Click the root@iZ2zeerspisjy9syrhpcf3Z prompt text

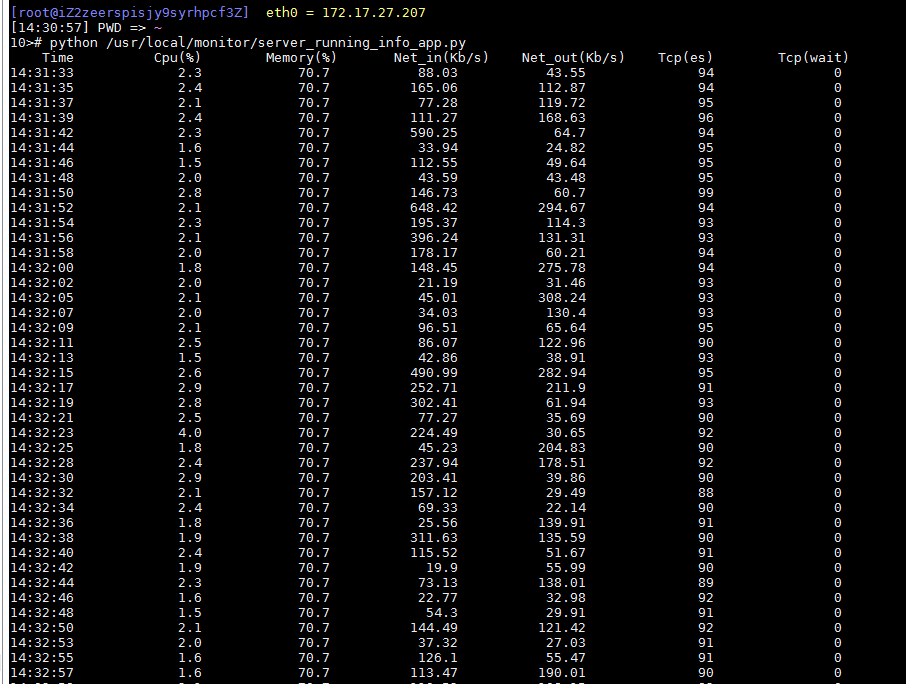point(129,12)
